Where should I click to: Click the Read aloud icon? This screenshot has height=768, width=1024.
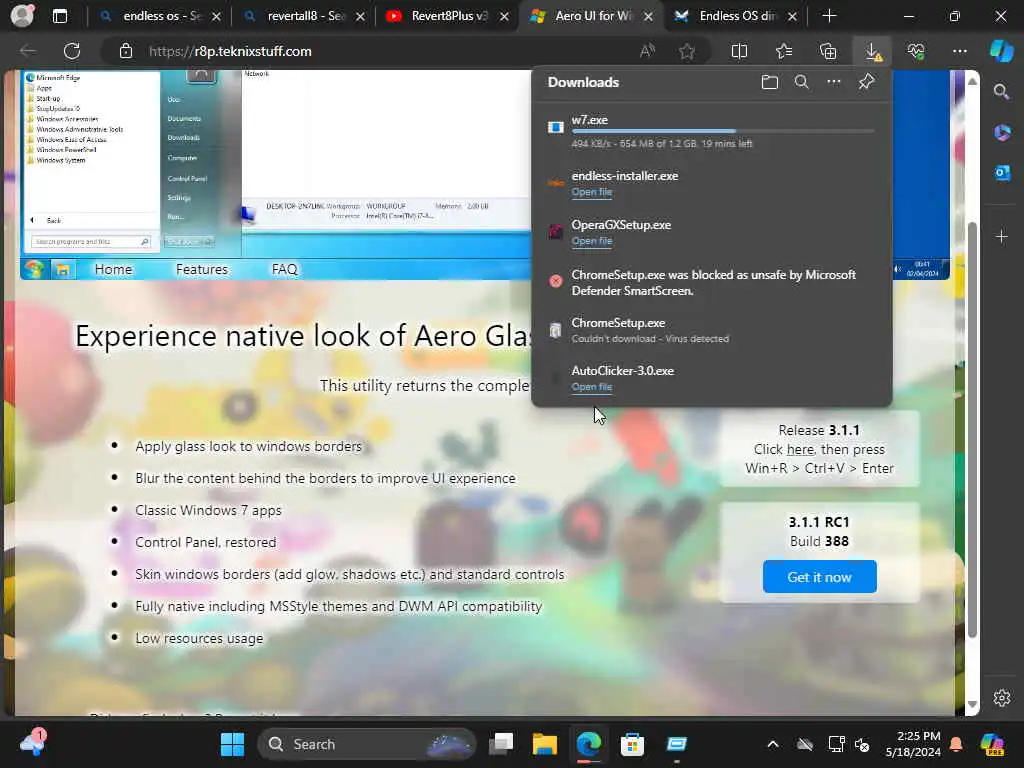tap(647, 51)
